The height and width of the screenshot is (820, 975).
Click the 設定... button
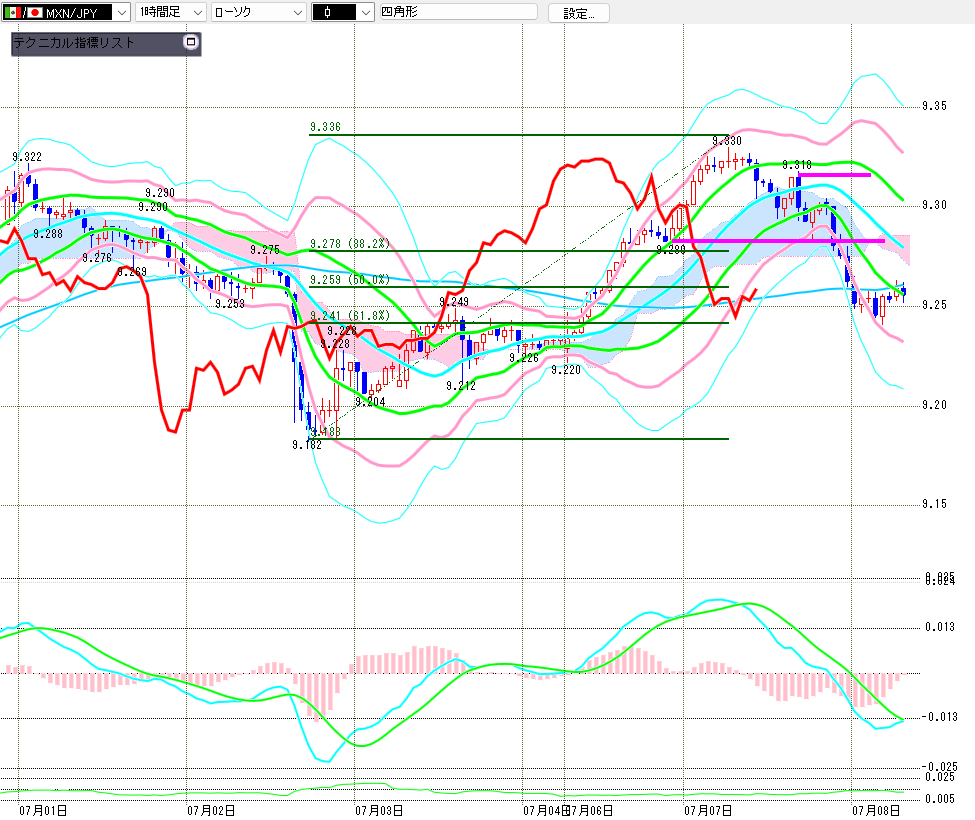(x=578, y=13)
